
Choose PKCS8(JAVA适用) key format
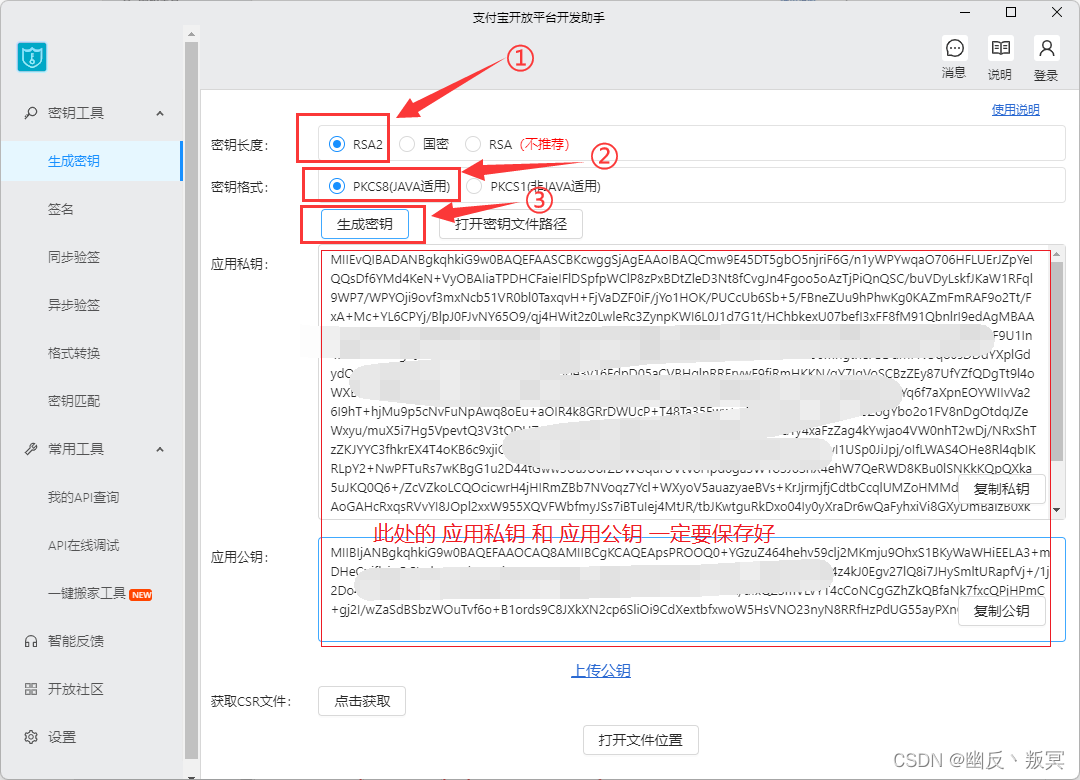pyautogui.click(x=337, y=186)
